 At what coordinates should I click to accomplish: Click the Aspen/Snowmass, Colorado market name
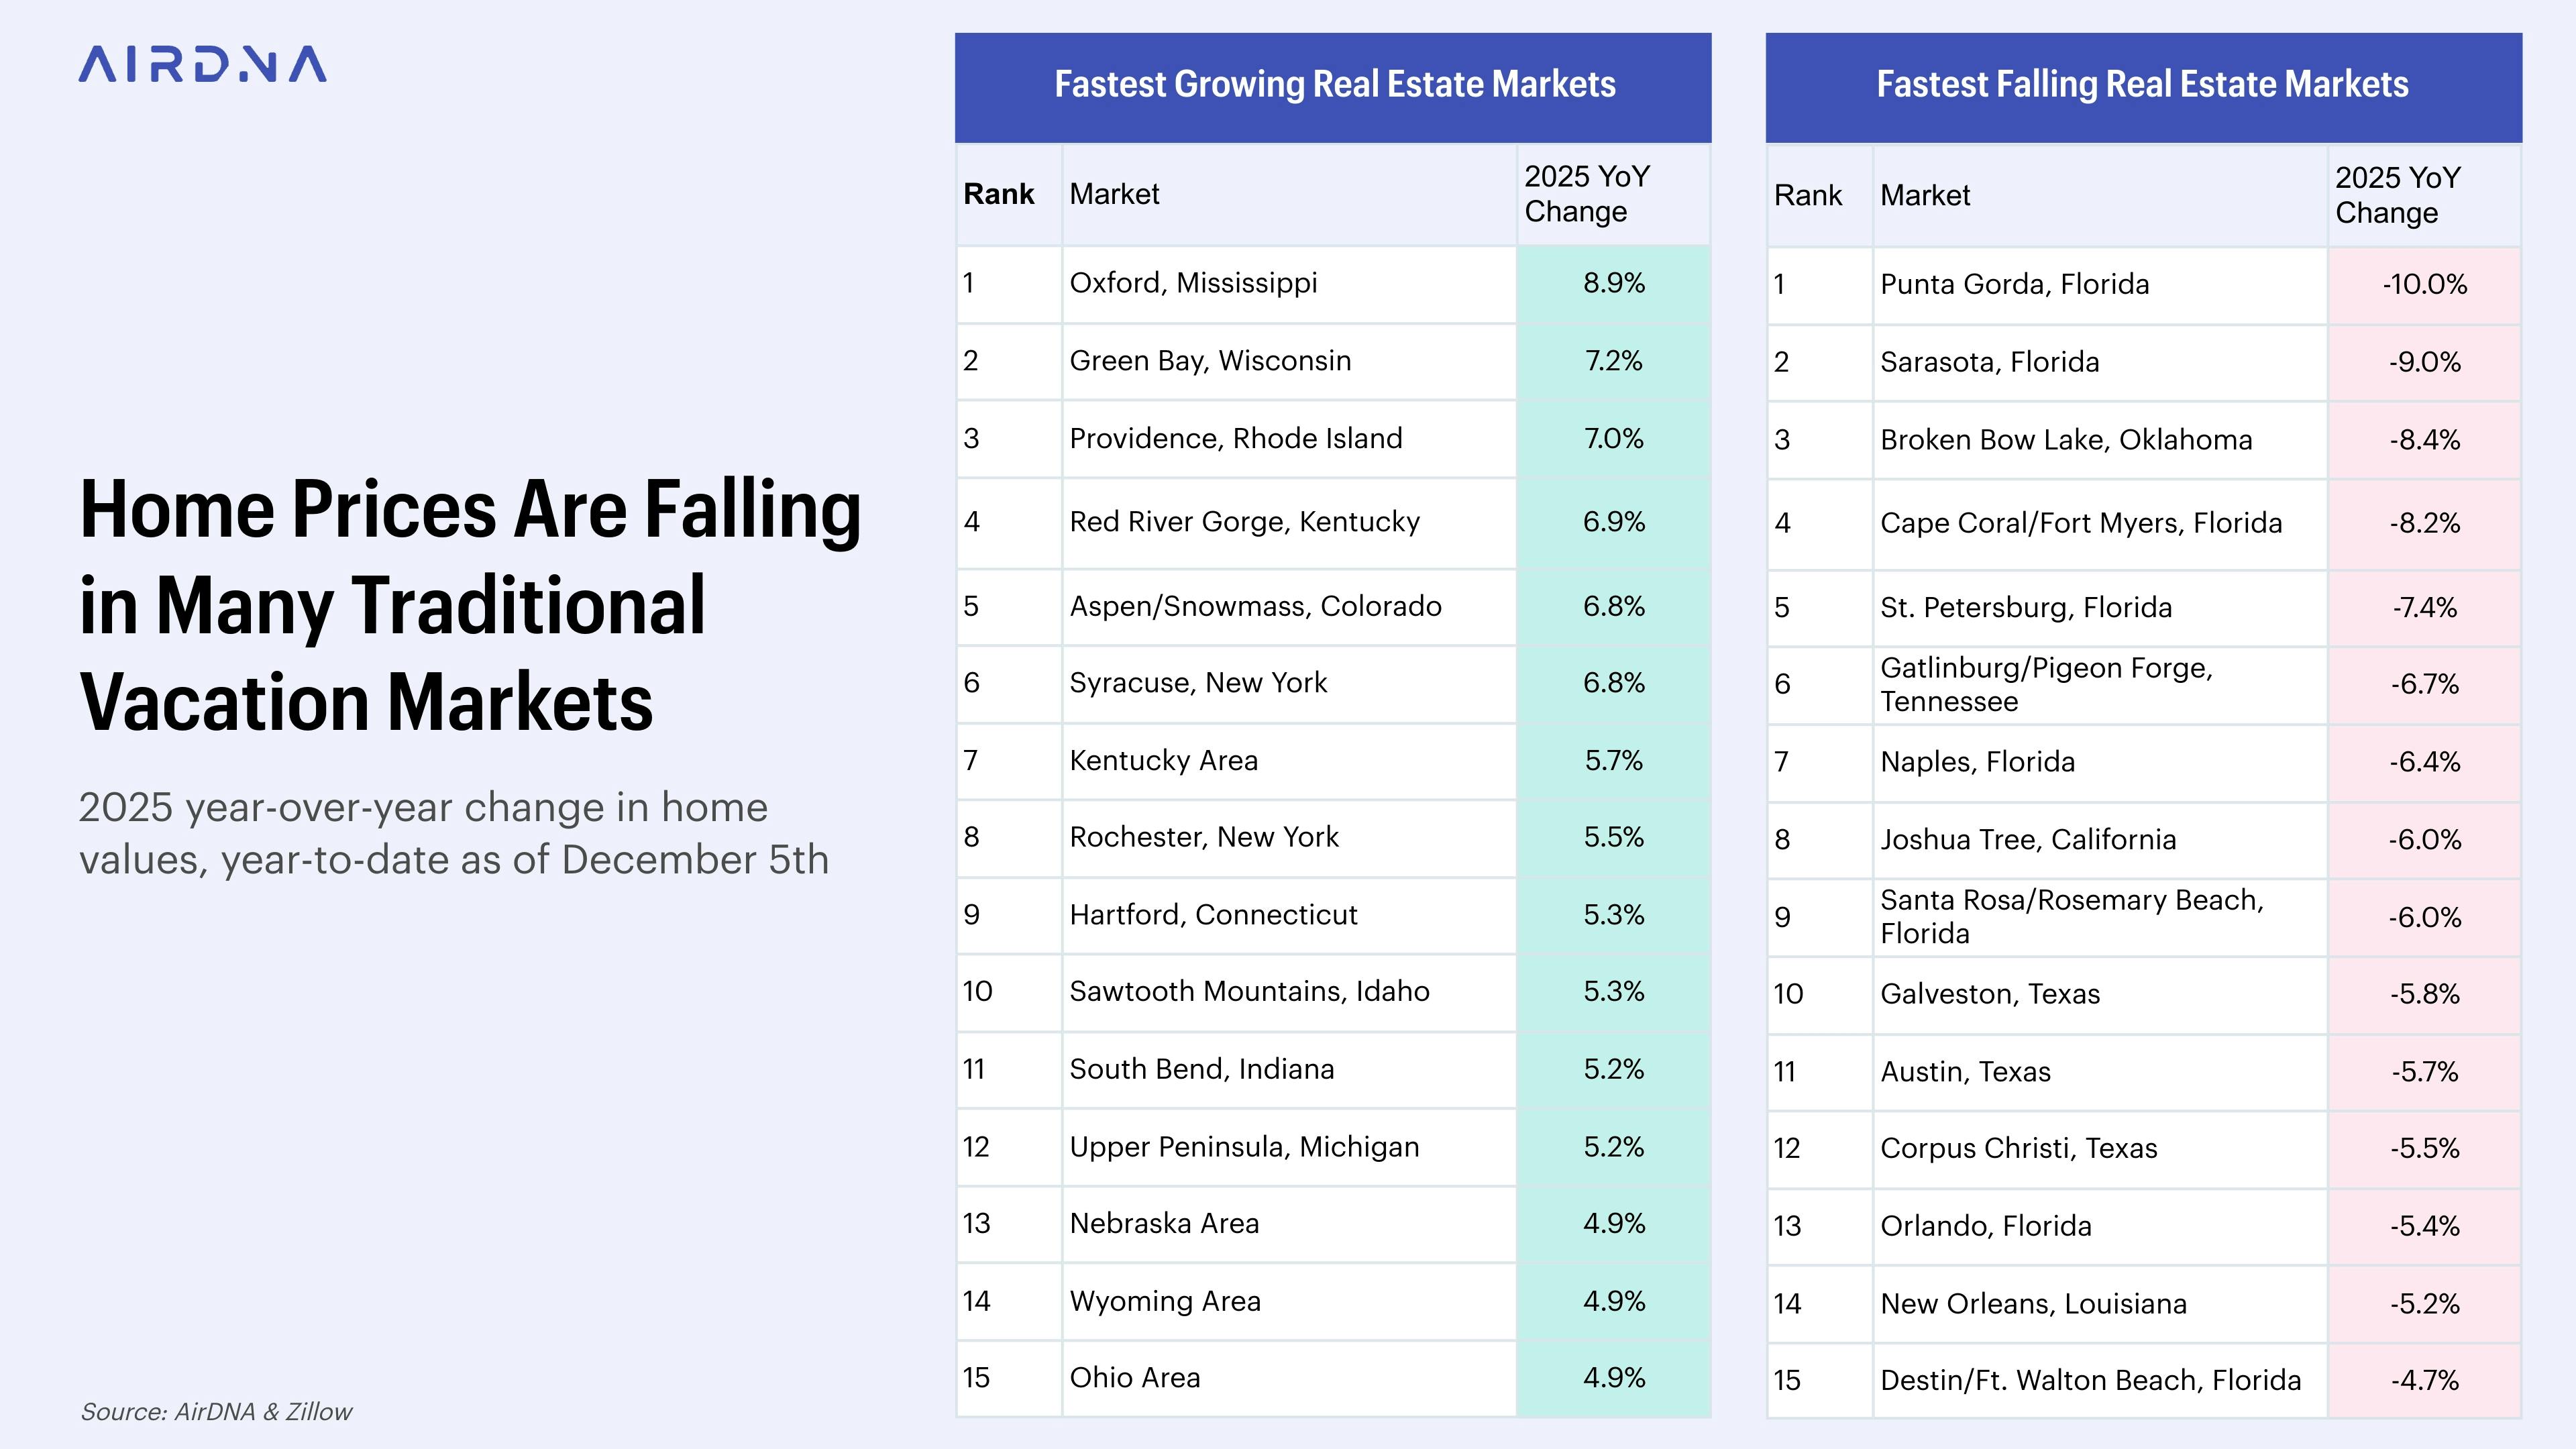tap(1255, 606)
